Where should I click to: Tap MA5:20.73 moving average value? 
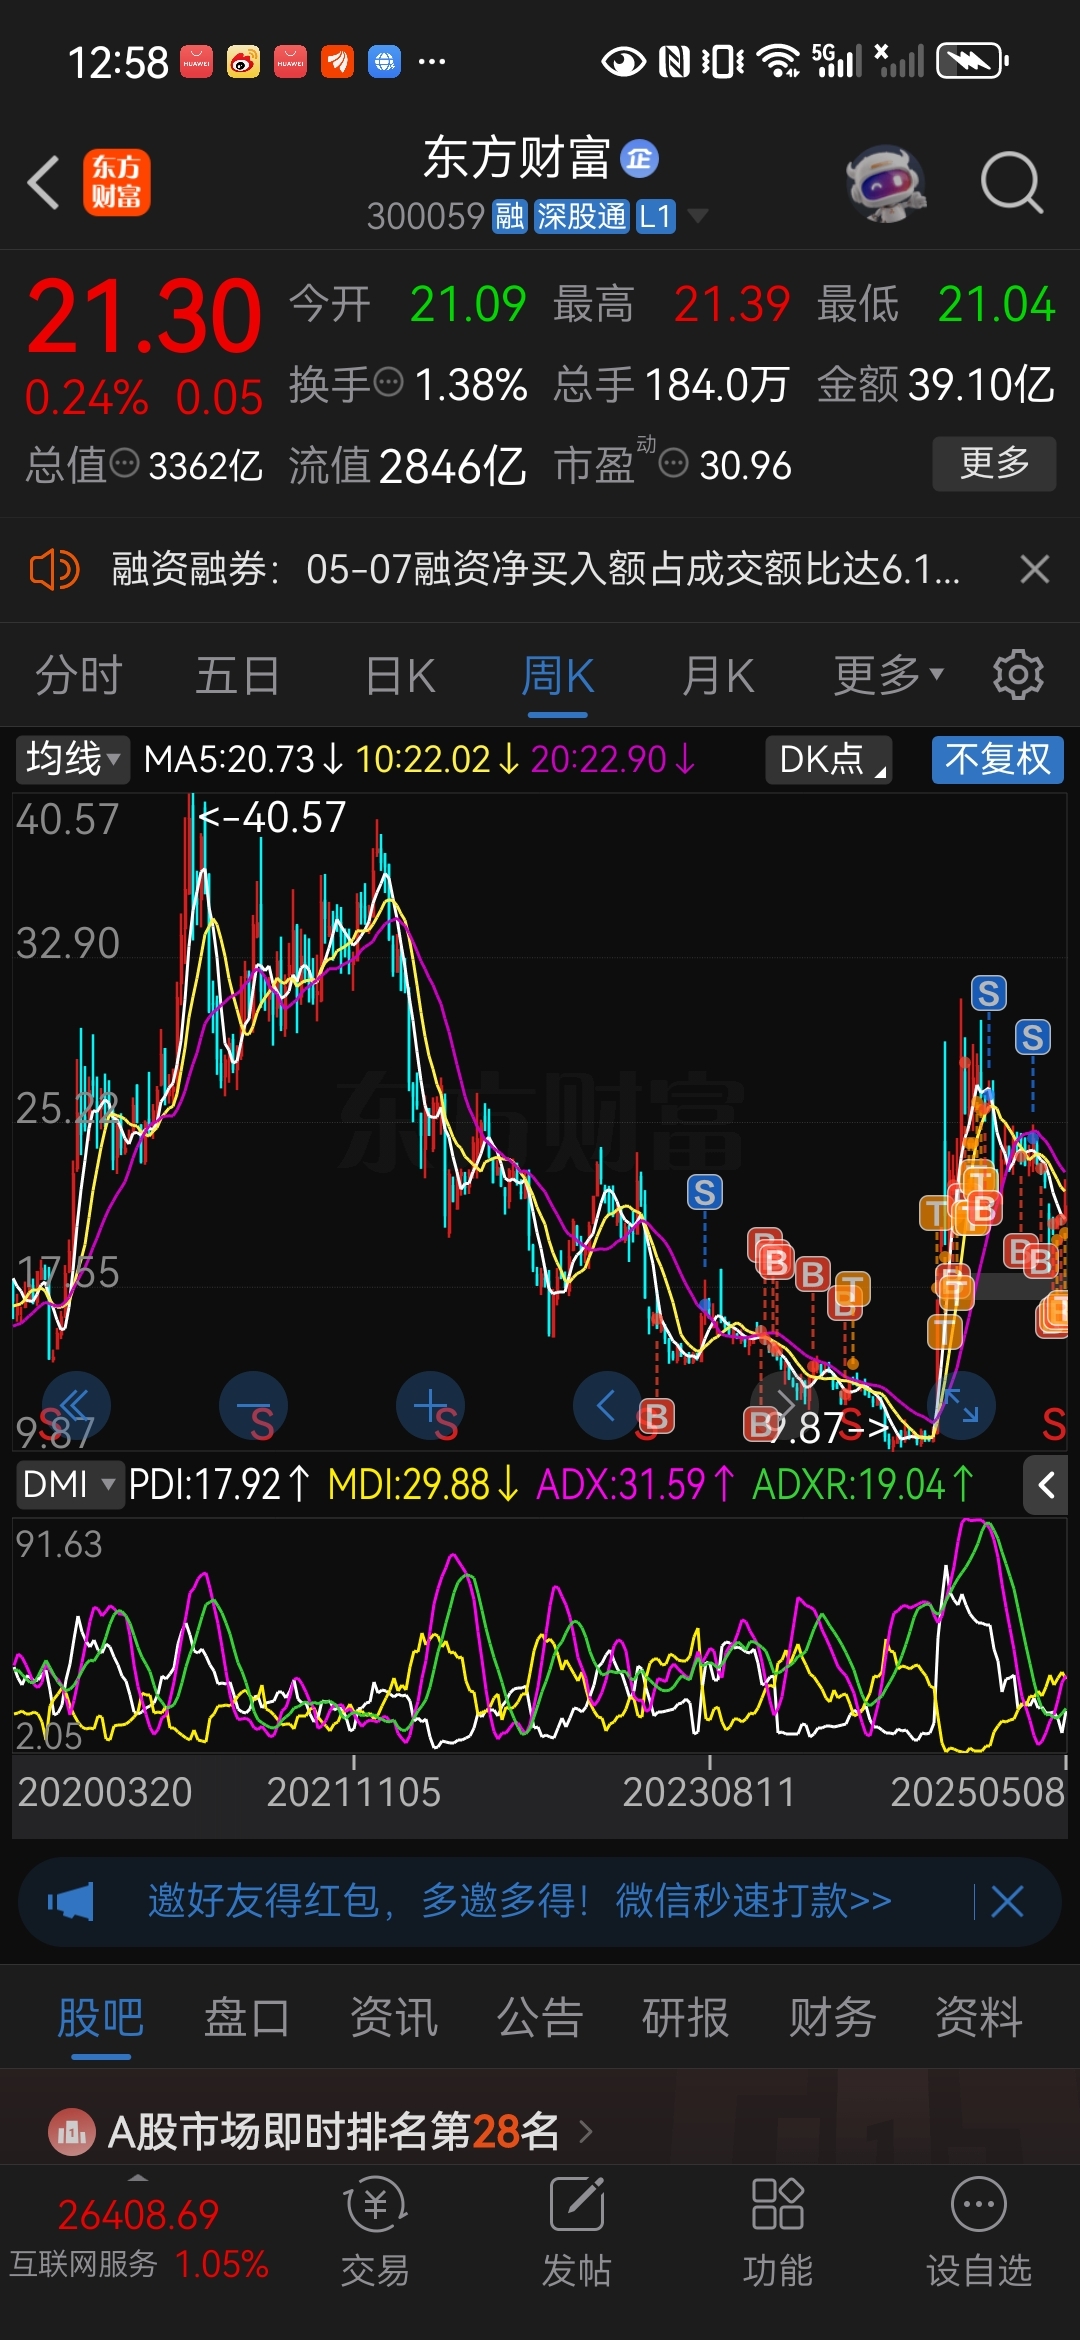[x=243, y=759]
